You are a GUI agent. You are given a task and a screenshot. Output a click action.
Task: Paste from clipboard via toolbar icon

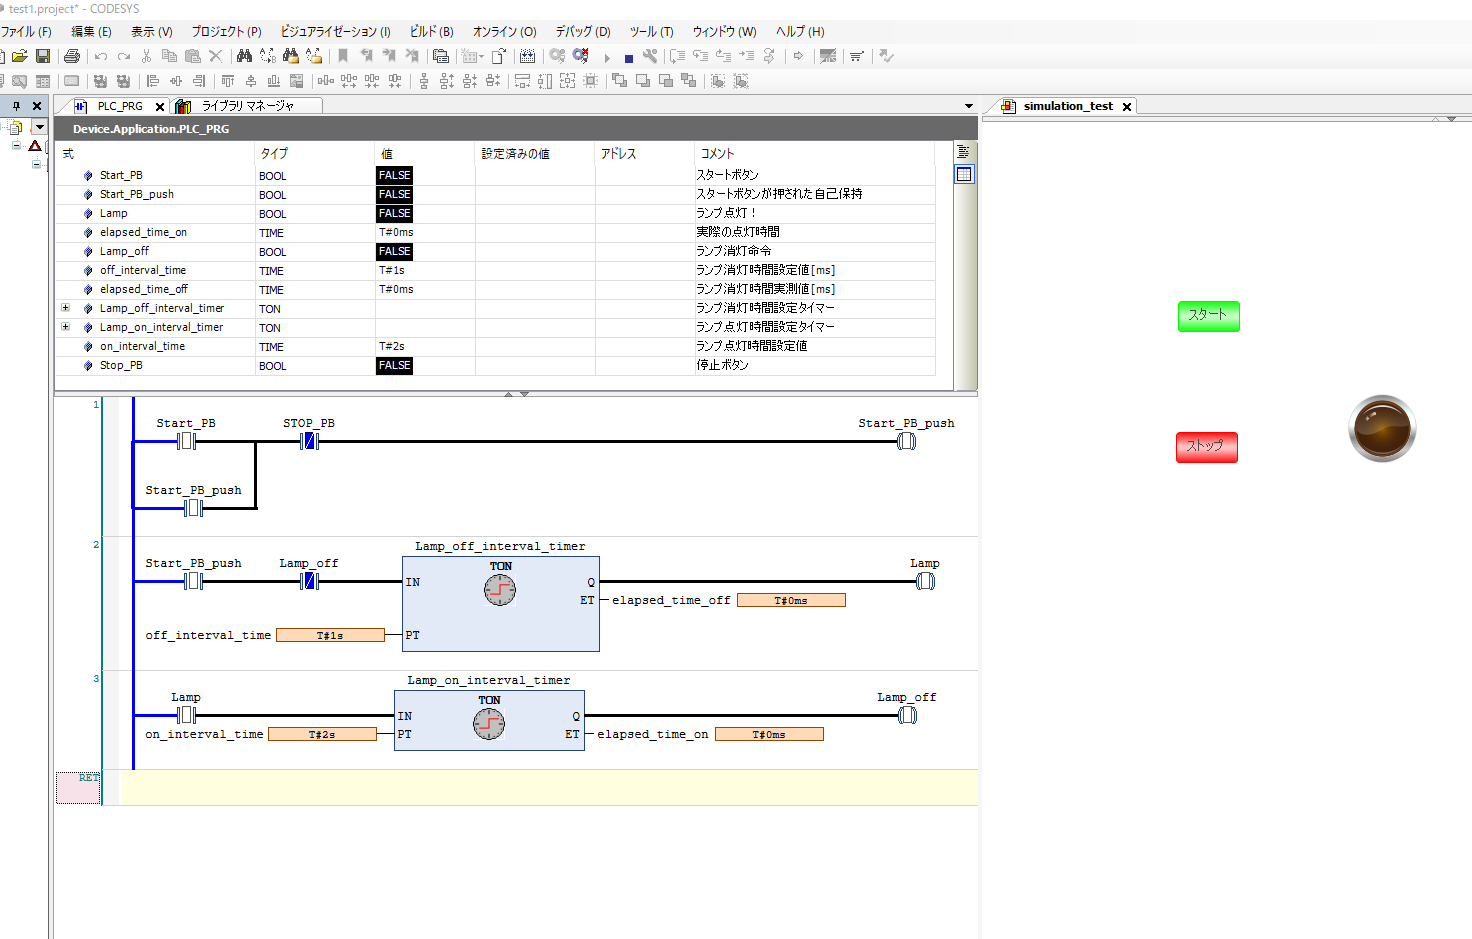coord(192,57)
